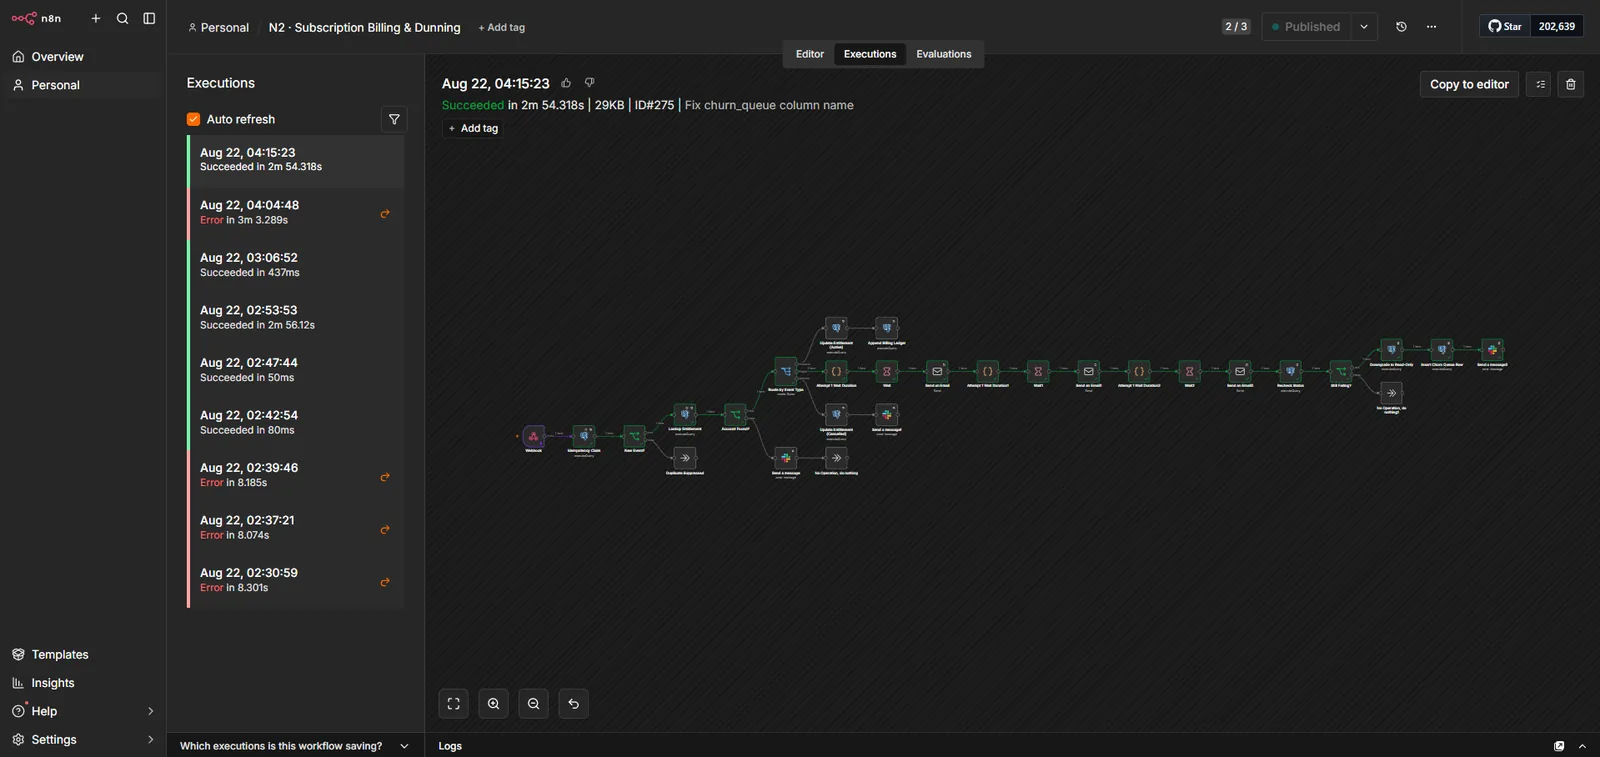The image size is (1600, 757).
Task: Open the workflow more options menu
Action: click(1431, 27)
